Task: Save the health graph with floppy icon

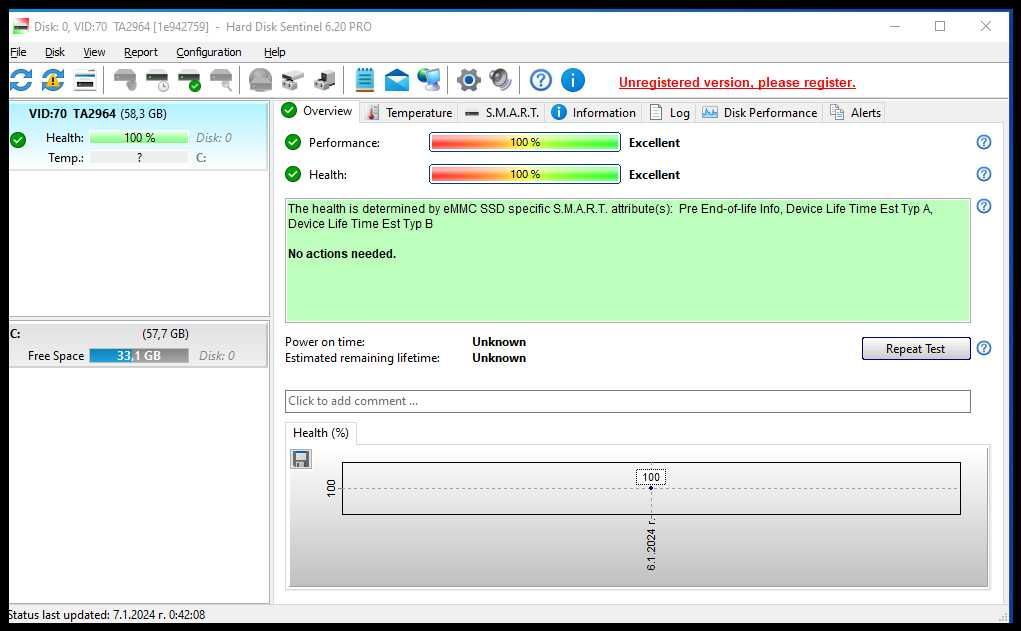Action: tap(301, 459)
